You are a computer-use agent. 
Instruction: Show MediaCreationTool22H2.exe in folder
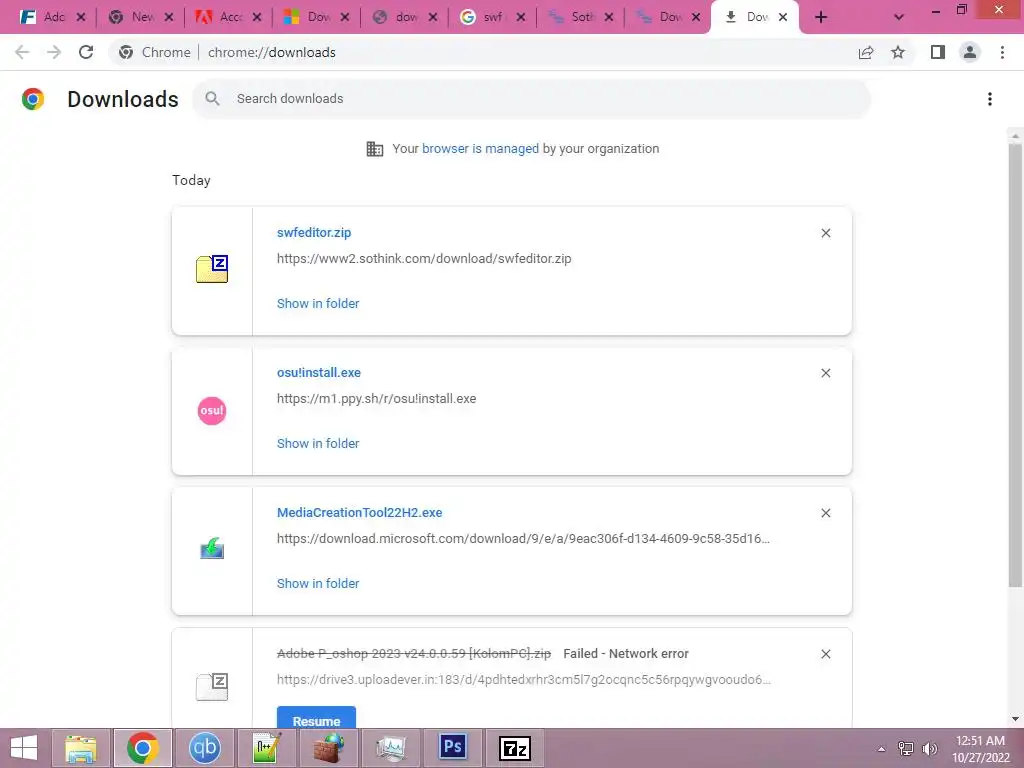click(x=318, y=584)
